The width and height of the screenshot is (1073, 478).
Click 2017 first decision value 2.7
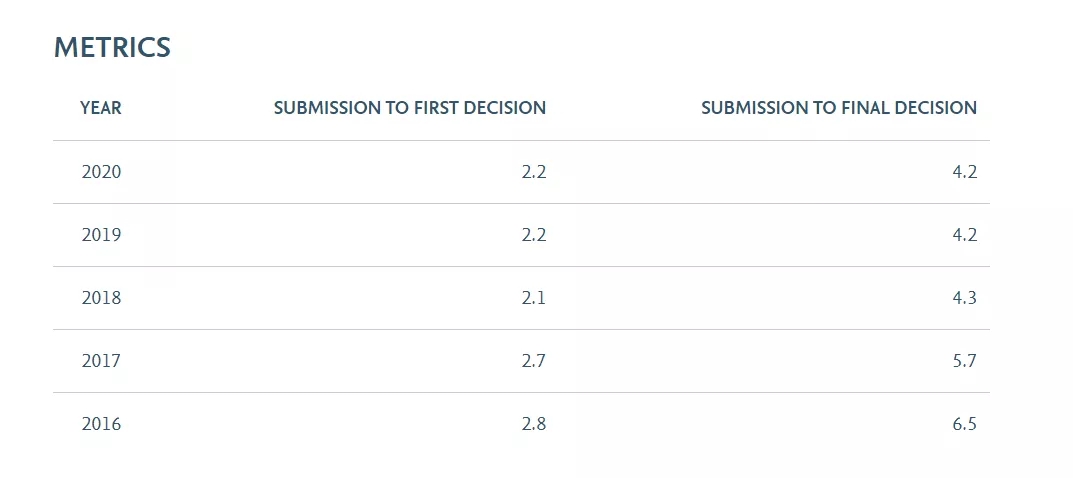point(534,361)
